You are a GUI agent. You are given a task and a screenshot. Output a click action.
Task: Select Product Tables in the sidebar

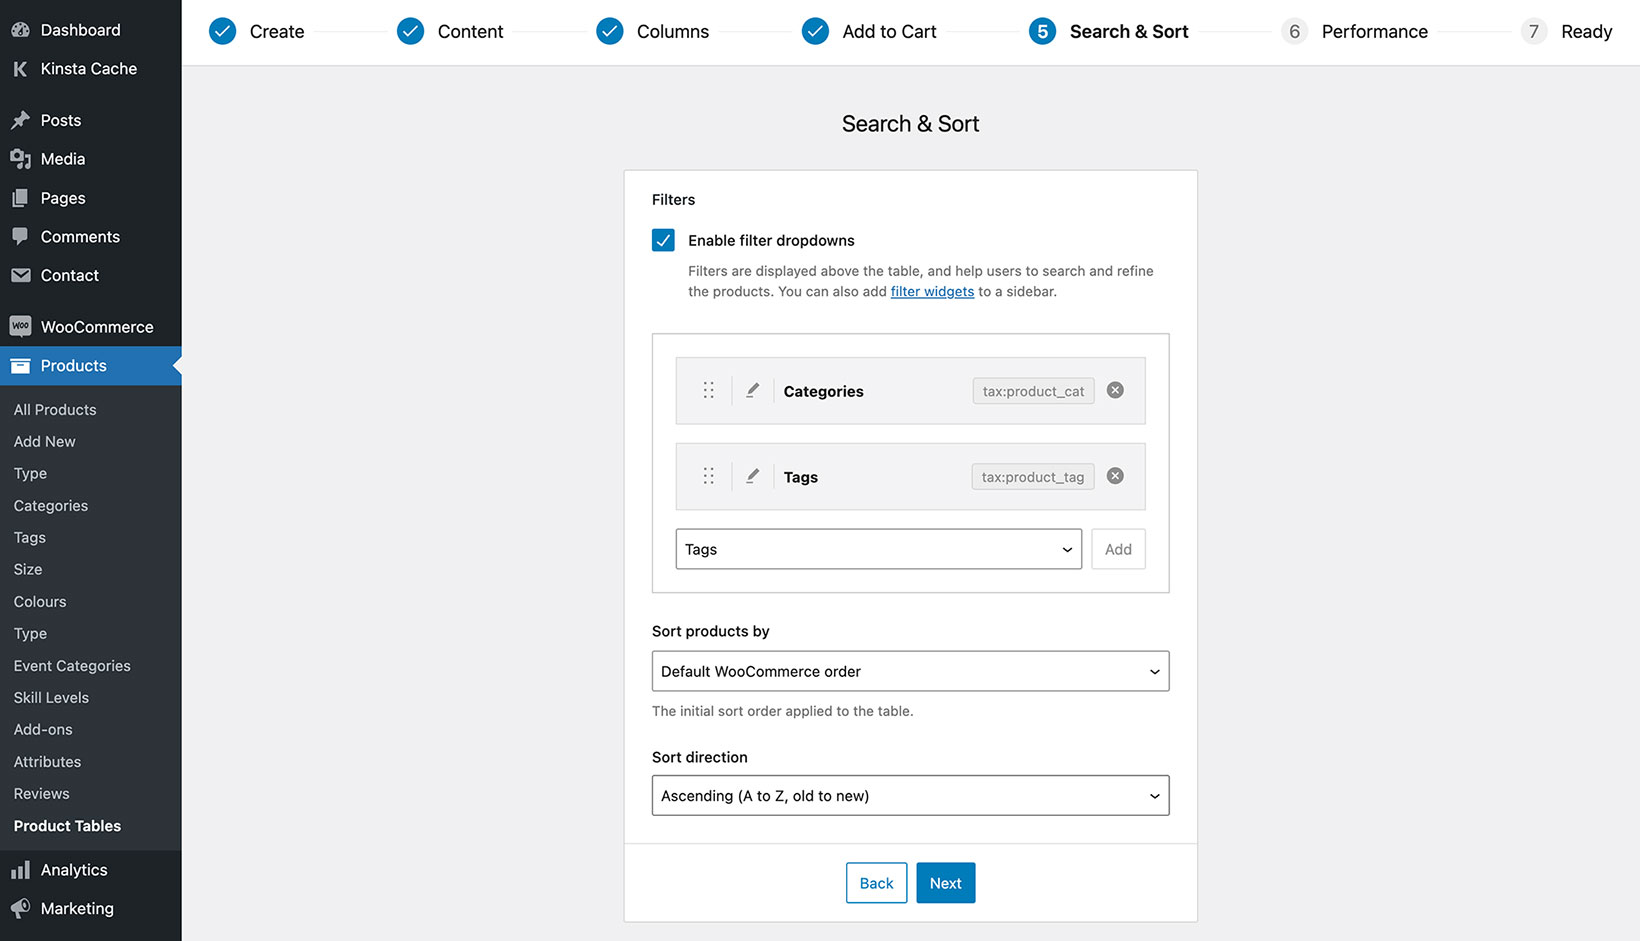(x=67, y=826)
